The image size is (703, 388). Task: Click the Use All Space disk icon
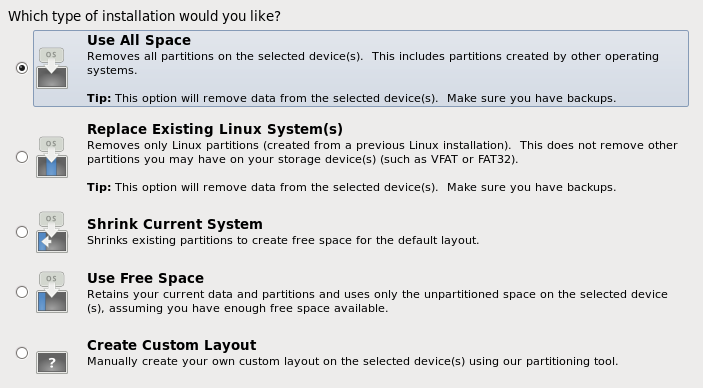52,68
